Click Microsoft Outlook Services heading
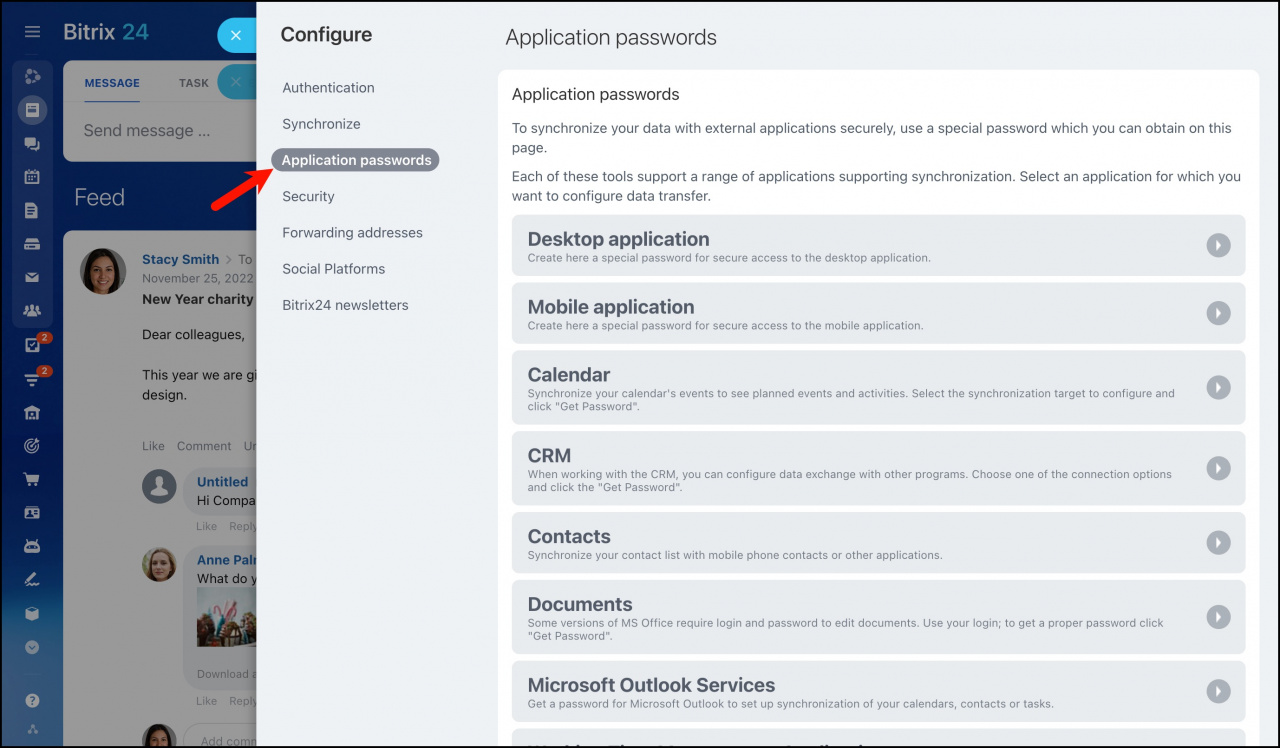Viewport: 1280px width, 748px height. coord(651,686)
